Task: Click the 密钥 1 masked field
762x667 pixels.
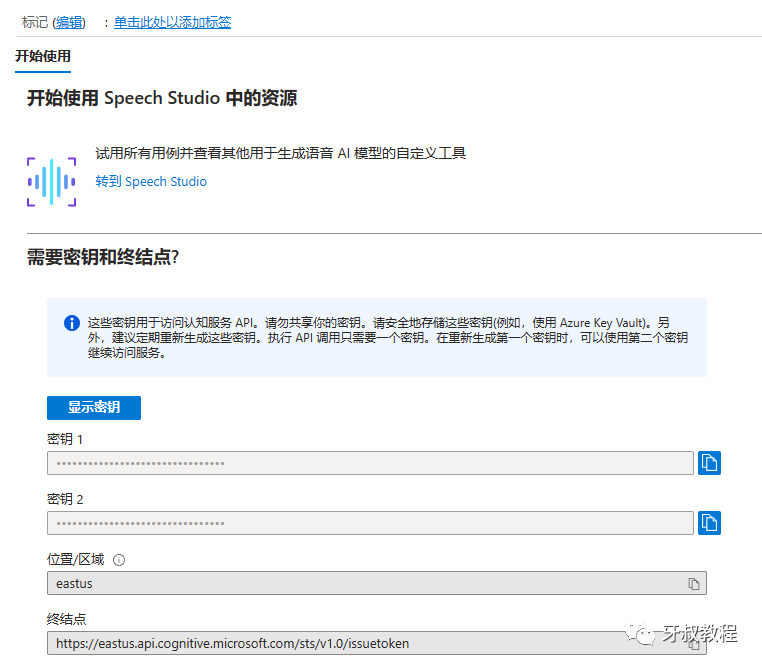Action: (370, 463)
